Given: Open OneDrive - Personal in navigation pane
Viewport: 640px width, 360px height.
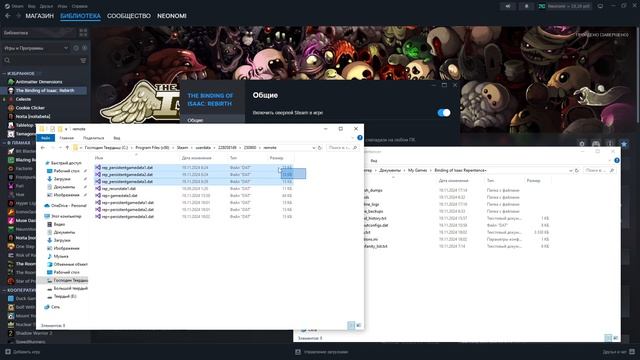Looking at the screenshot, I should (68, 205).
